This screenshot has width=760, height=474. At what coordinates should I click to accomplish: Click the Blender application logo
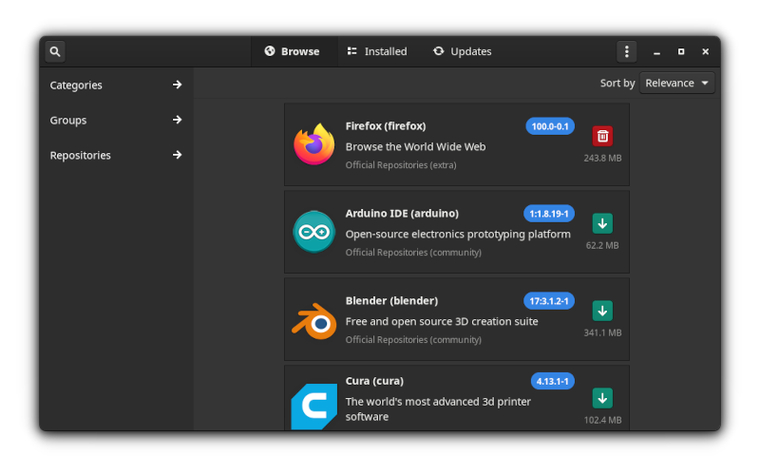click(314, 320)
